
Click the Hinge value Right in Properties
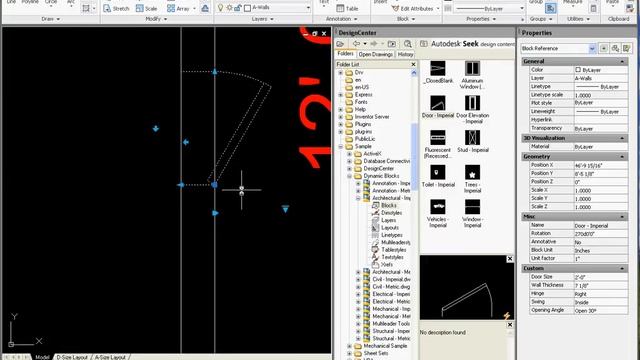tap(600, 294)
